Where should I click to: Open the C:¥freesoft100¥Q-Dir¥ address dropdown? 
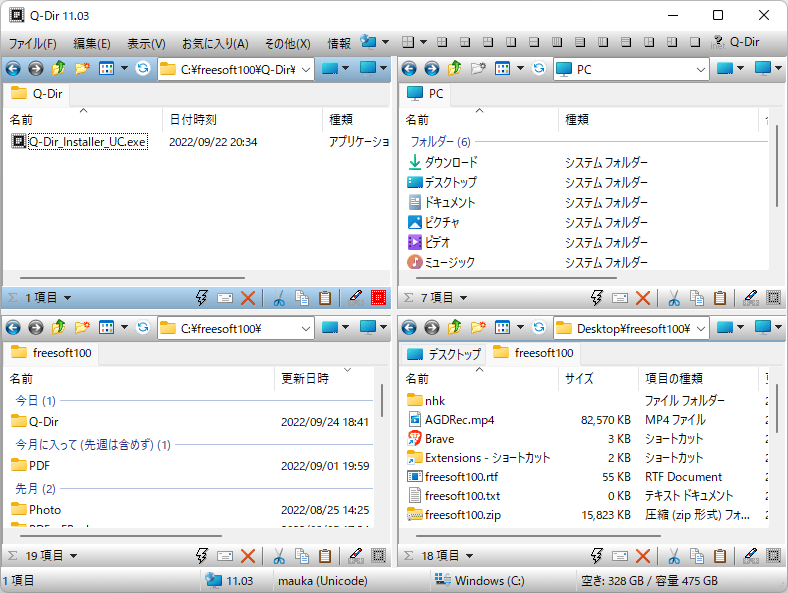[306, 69]
